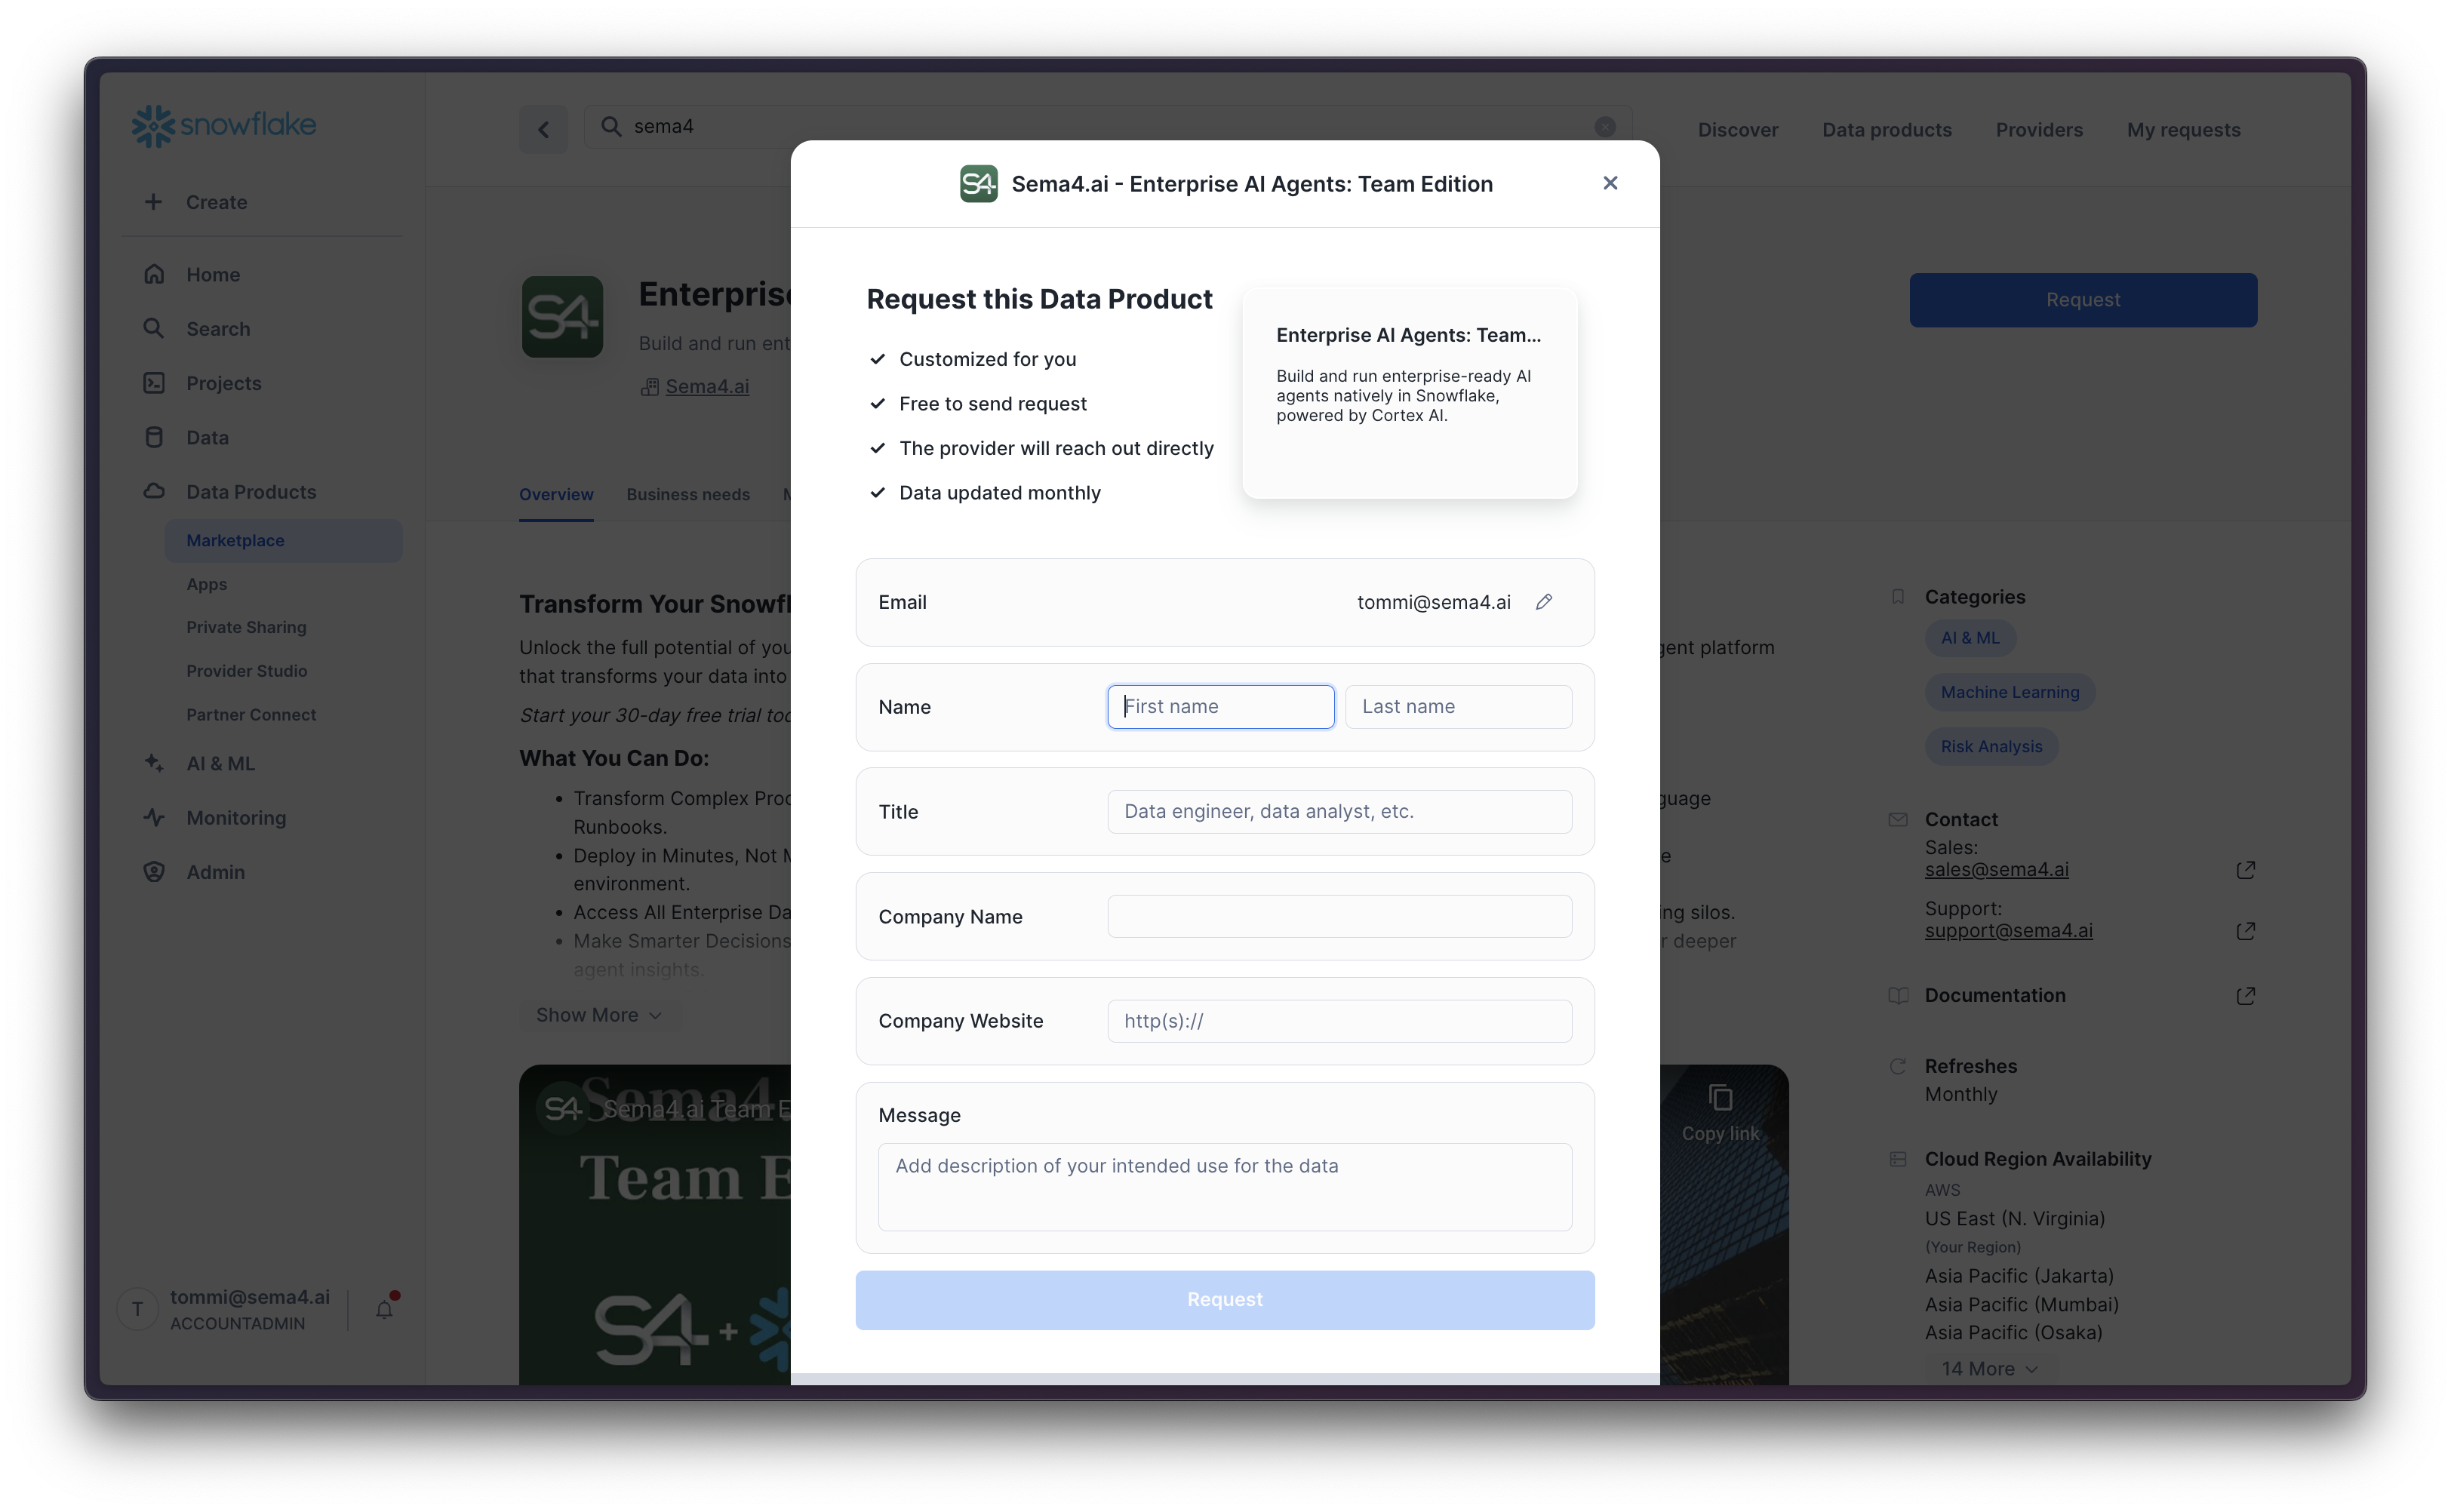The height and width of the screenshot is (1512, 2451).
Task: Click the 'Asia Pacific (Mumbai)' region text
Action: [2021, 1304]
